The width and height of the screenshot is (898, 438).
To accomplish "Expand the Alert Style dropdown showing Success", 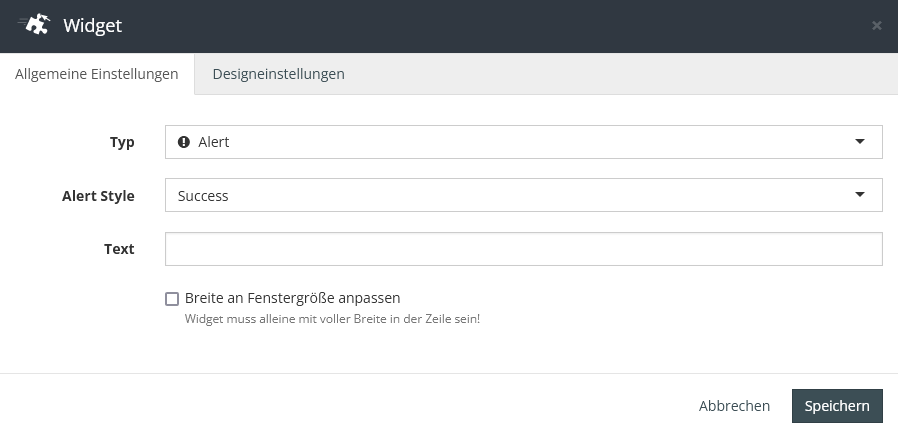I will (523, 195).
